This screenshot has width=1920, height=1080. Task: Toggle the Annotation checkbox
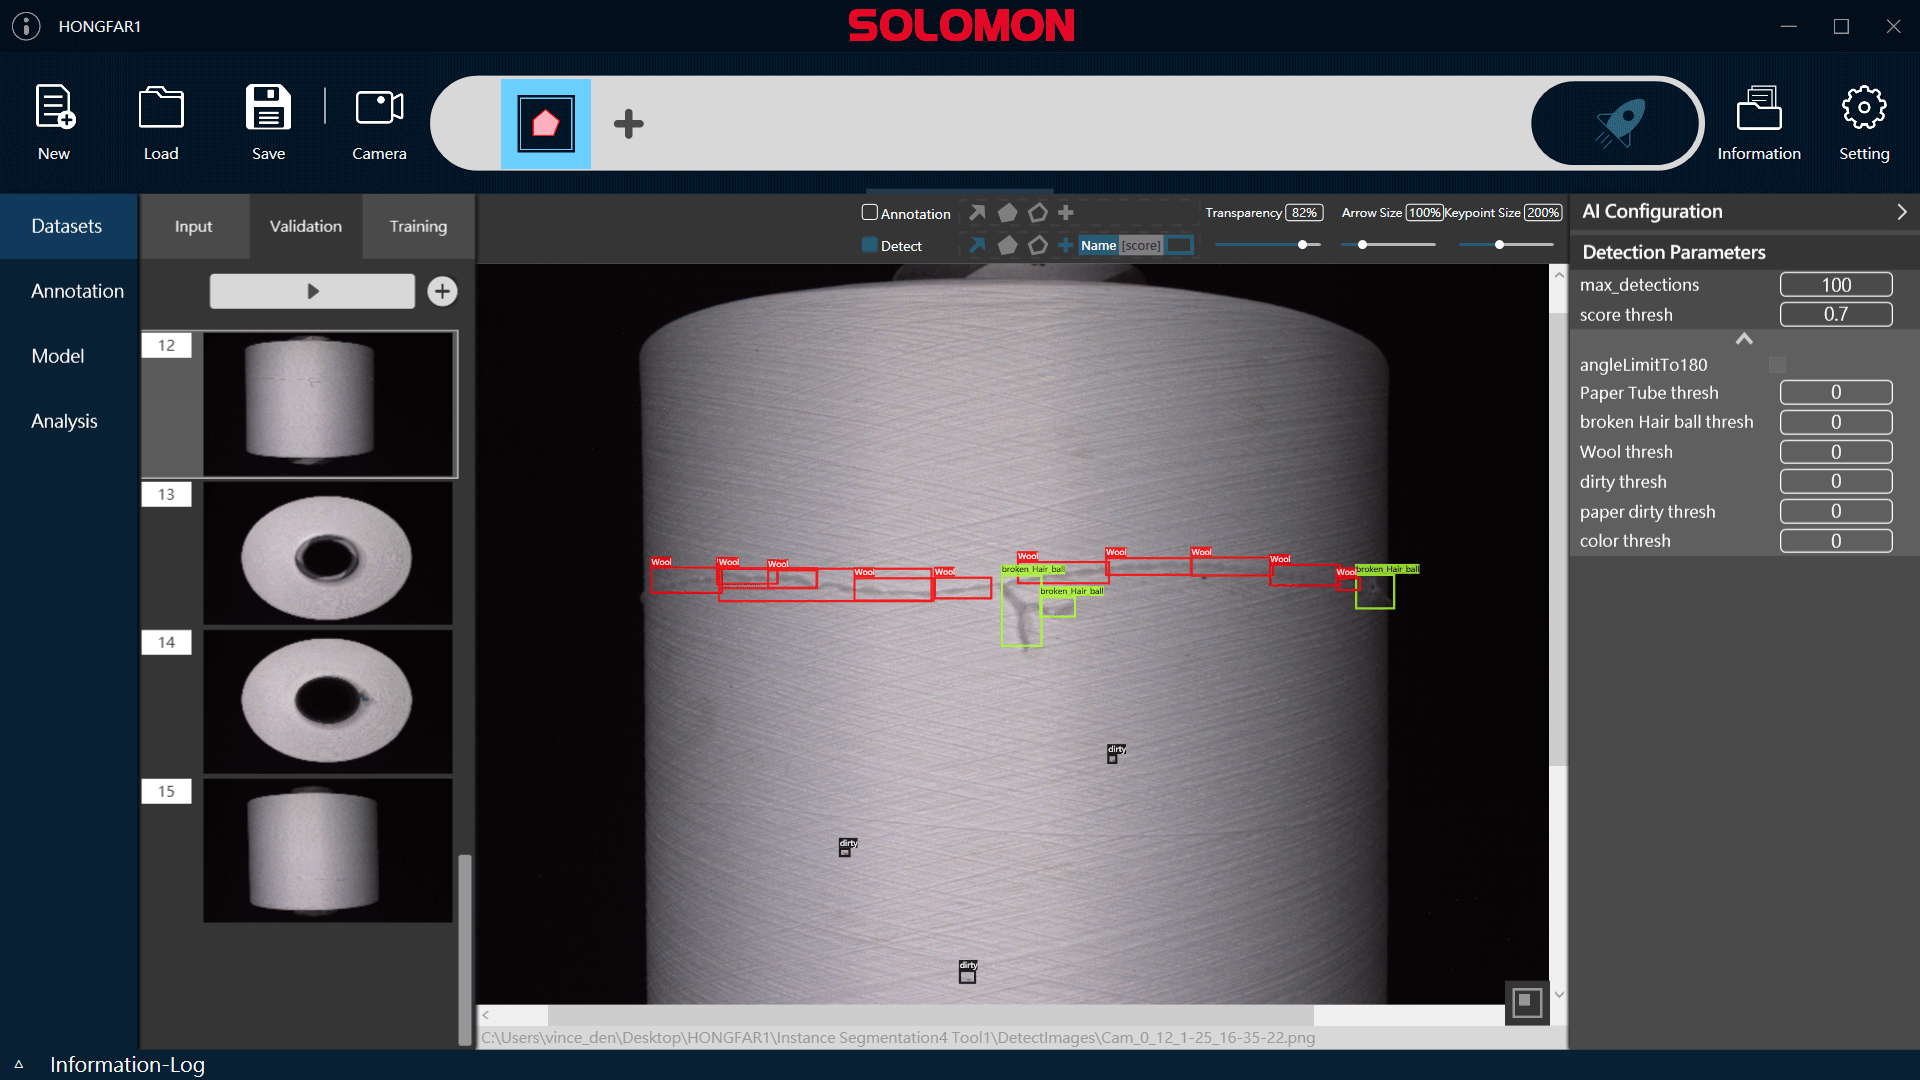click(x=868, y=212)
